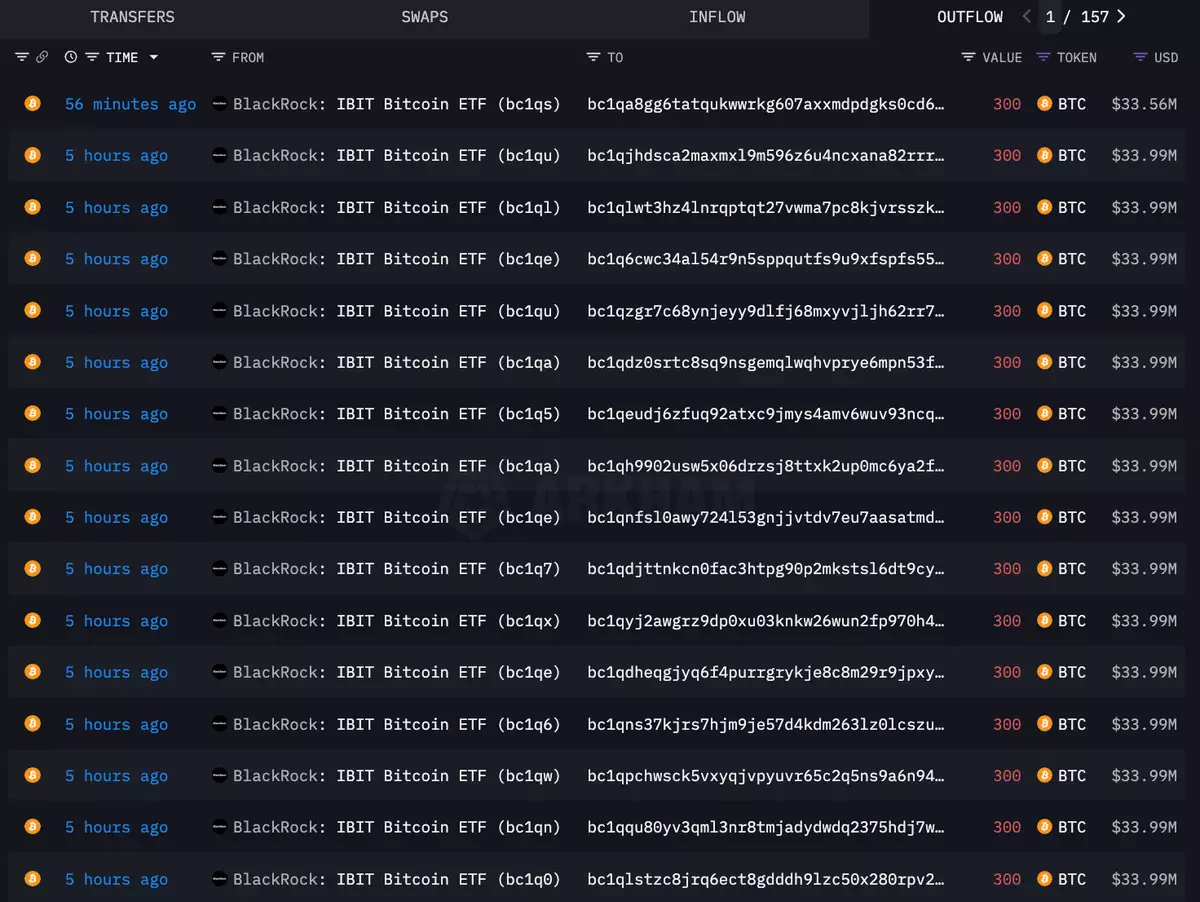Open recipient address bc1qdjttnkcn0fac3htpg

[766, 568]
